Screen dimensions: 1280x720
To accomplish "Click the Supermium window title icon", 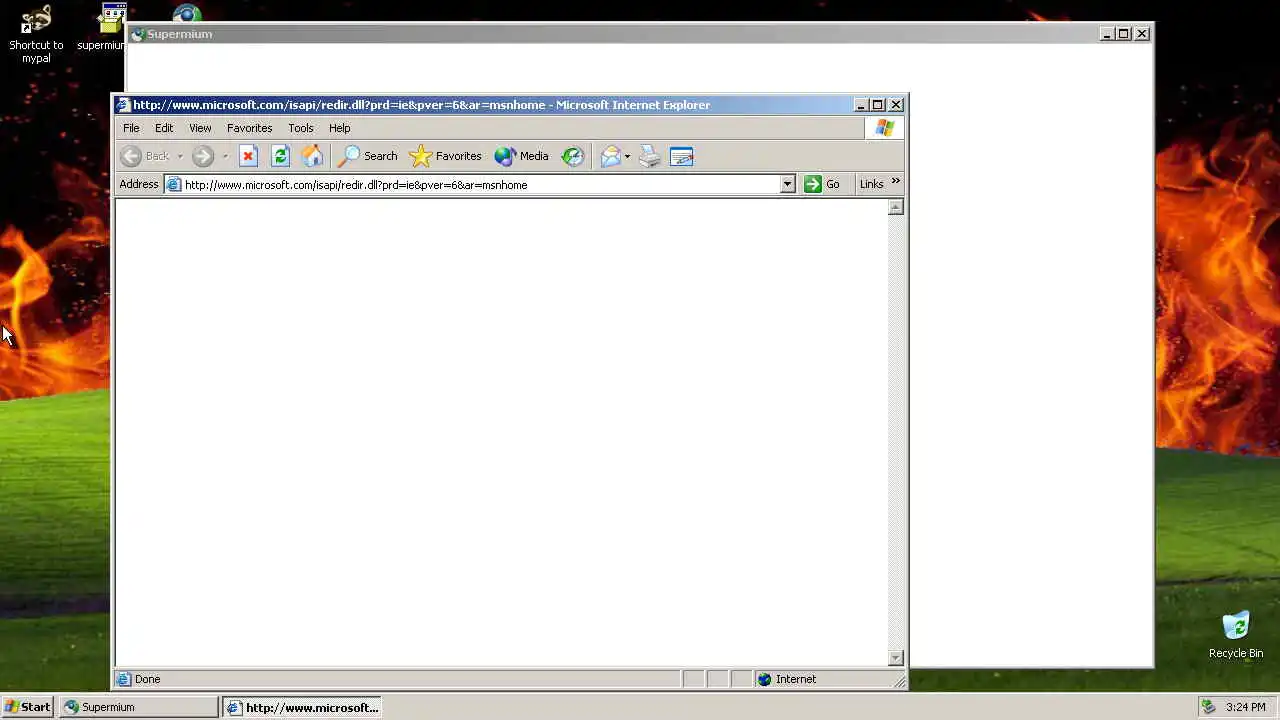I will 138,34.
